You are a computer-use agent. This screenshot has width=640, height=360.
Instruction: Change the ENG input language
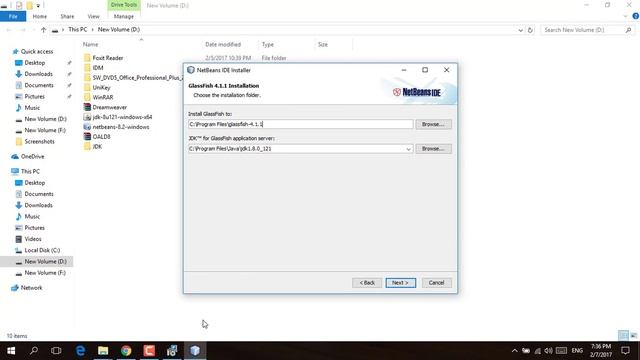tap(577, 351)
